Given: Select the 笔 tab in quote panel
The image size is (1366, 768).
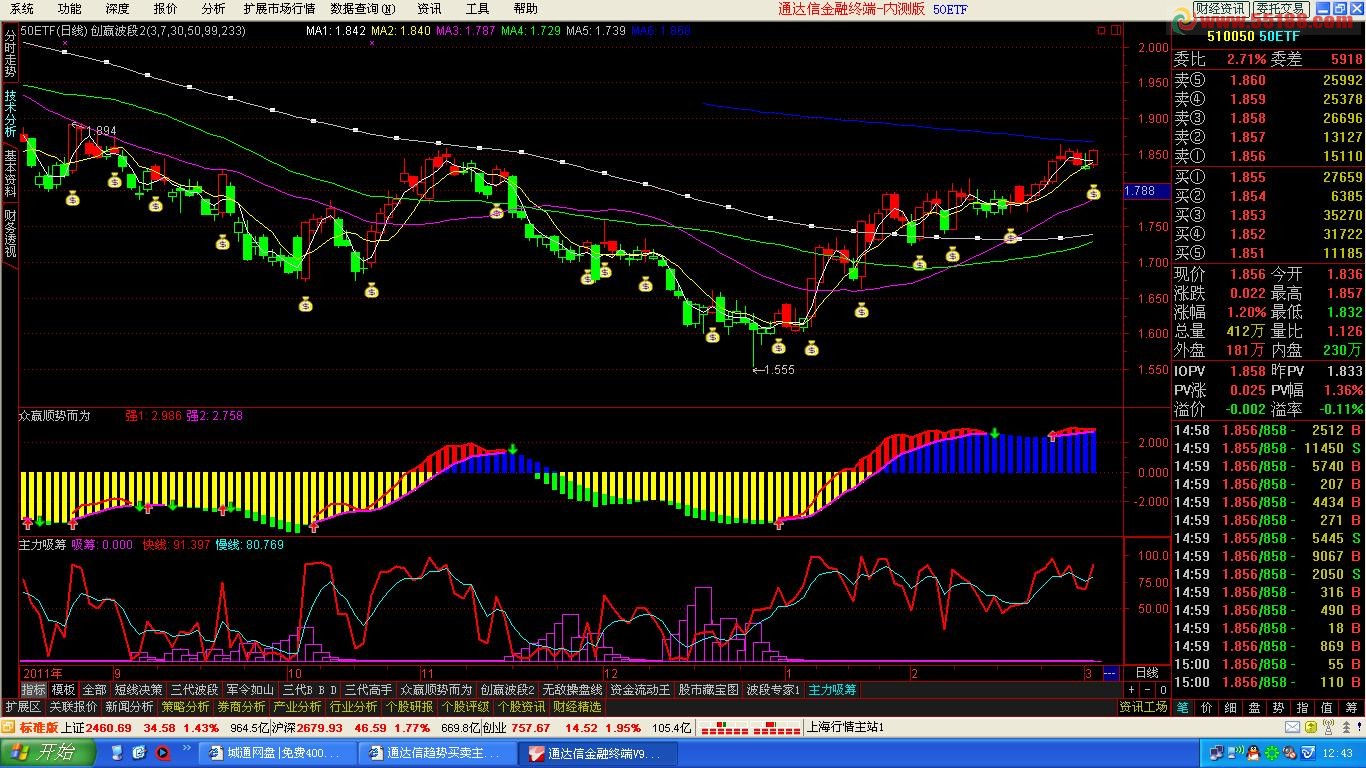Looking at the screenshot, I should tap(1183, 707).
